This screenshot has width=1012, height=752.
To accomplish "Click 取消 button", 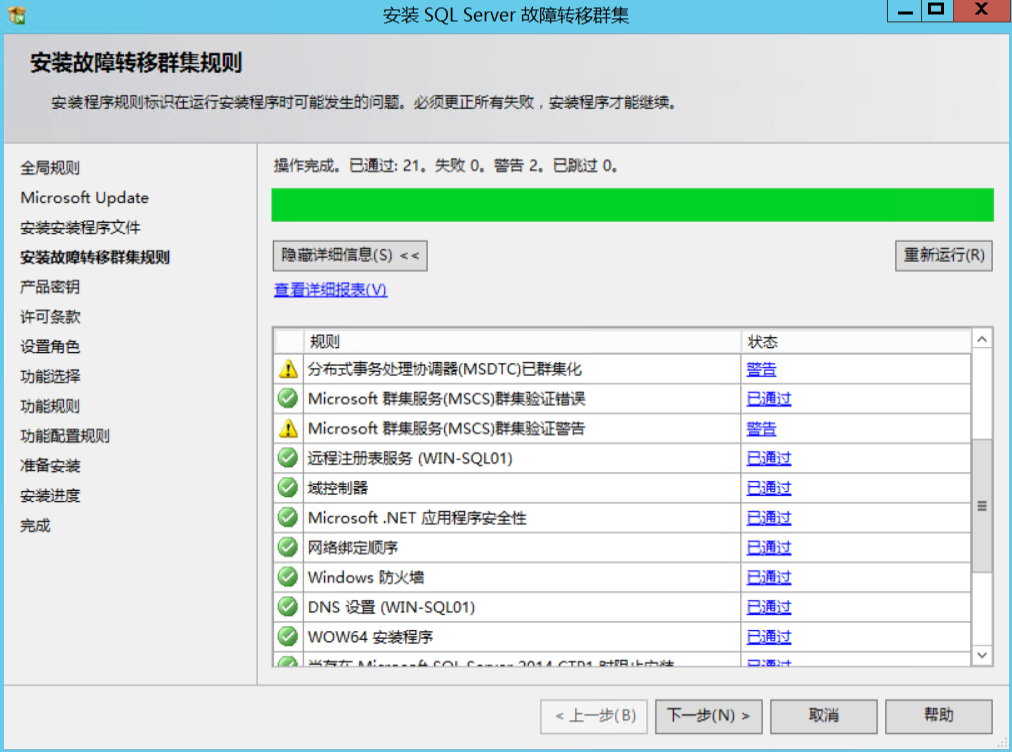I will [824, 716].
